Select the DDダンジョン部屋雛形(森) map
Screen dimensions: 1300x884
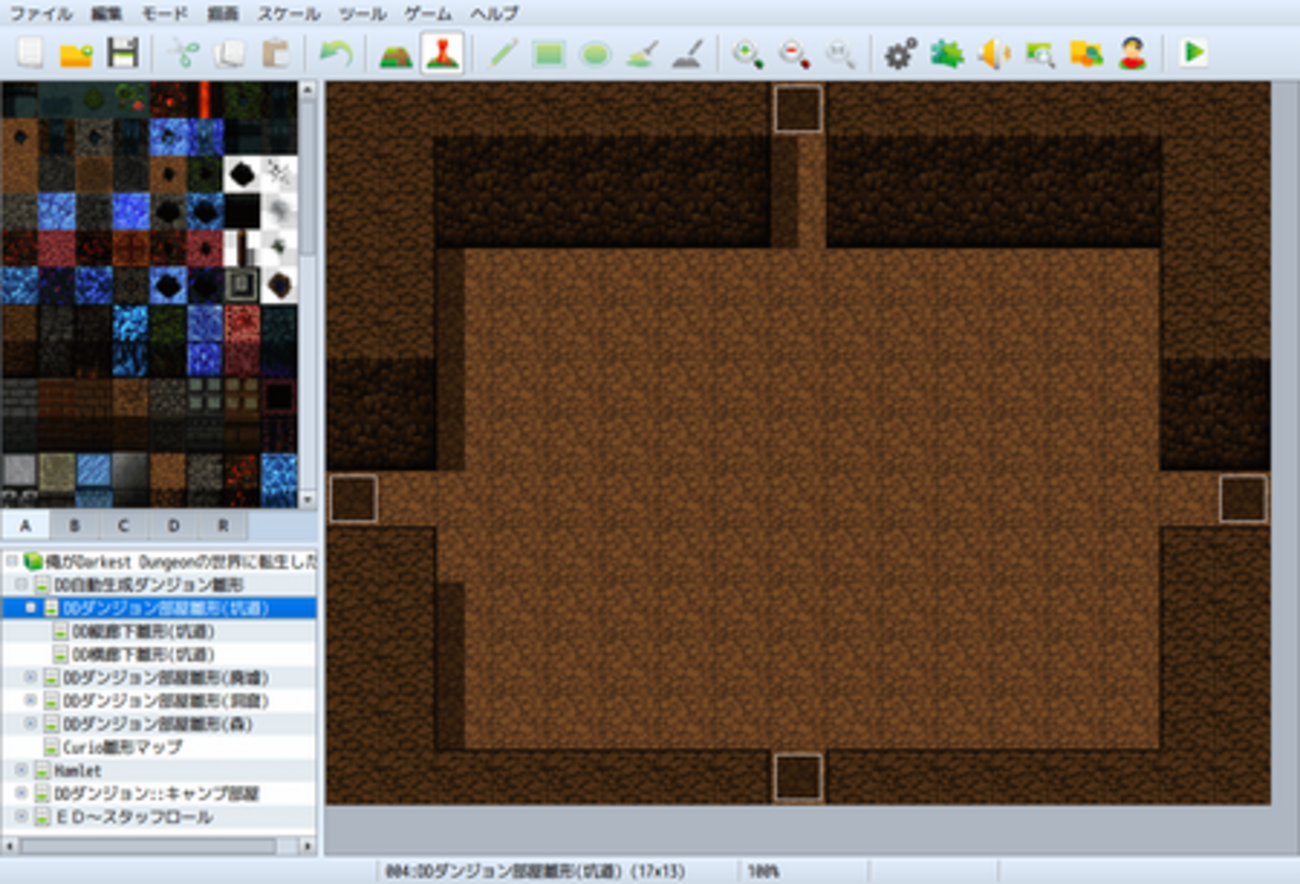[157, 724]
